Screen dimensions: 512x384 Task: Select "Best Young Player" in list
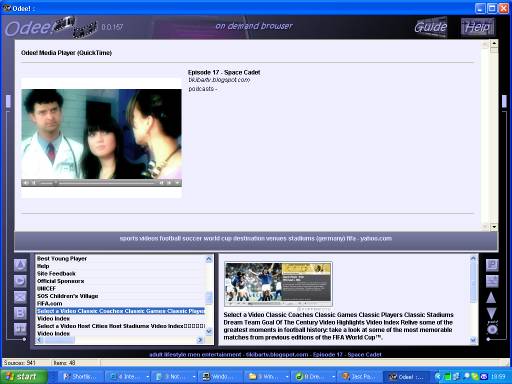62,259
